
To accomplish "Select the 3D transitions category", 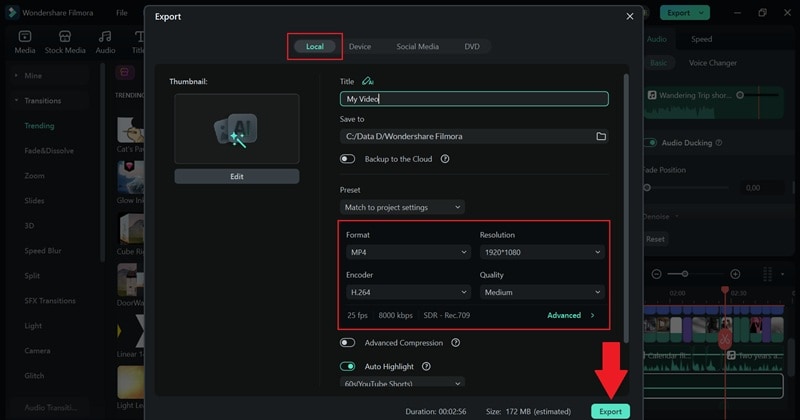I will 29,226.
